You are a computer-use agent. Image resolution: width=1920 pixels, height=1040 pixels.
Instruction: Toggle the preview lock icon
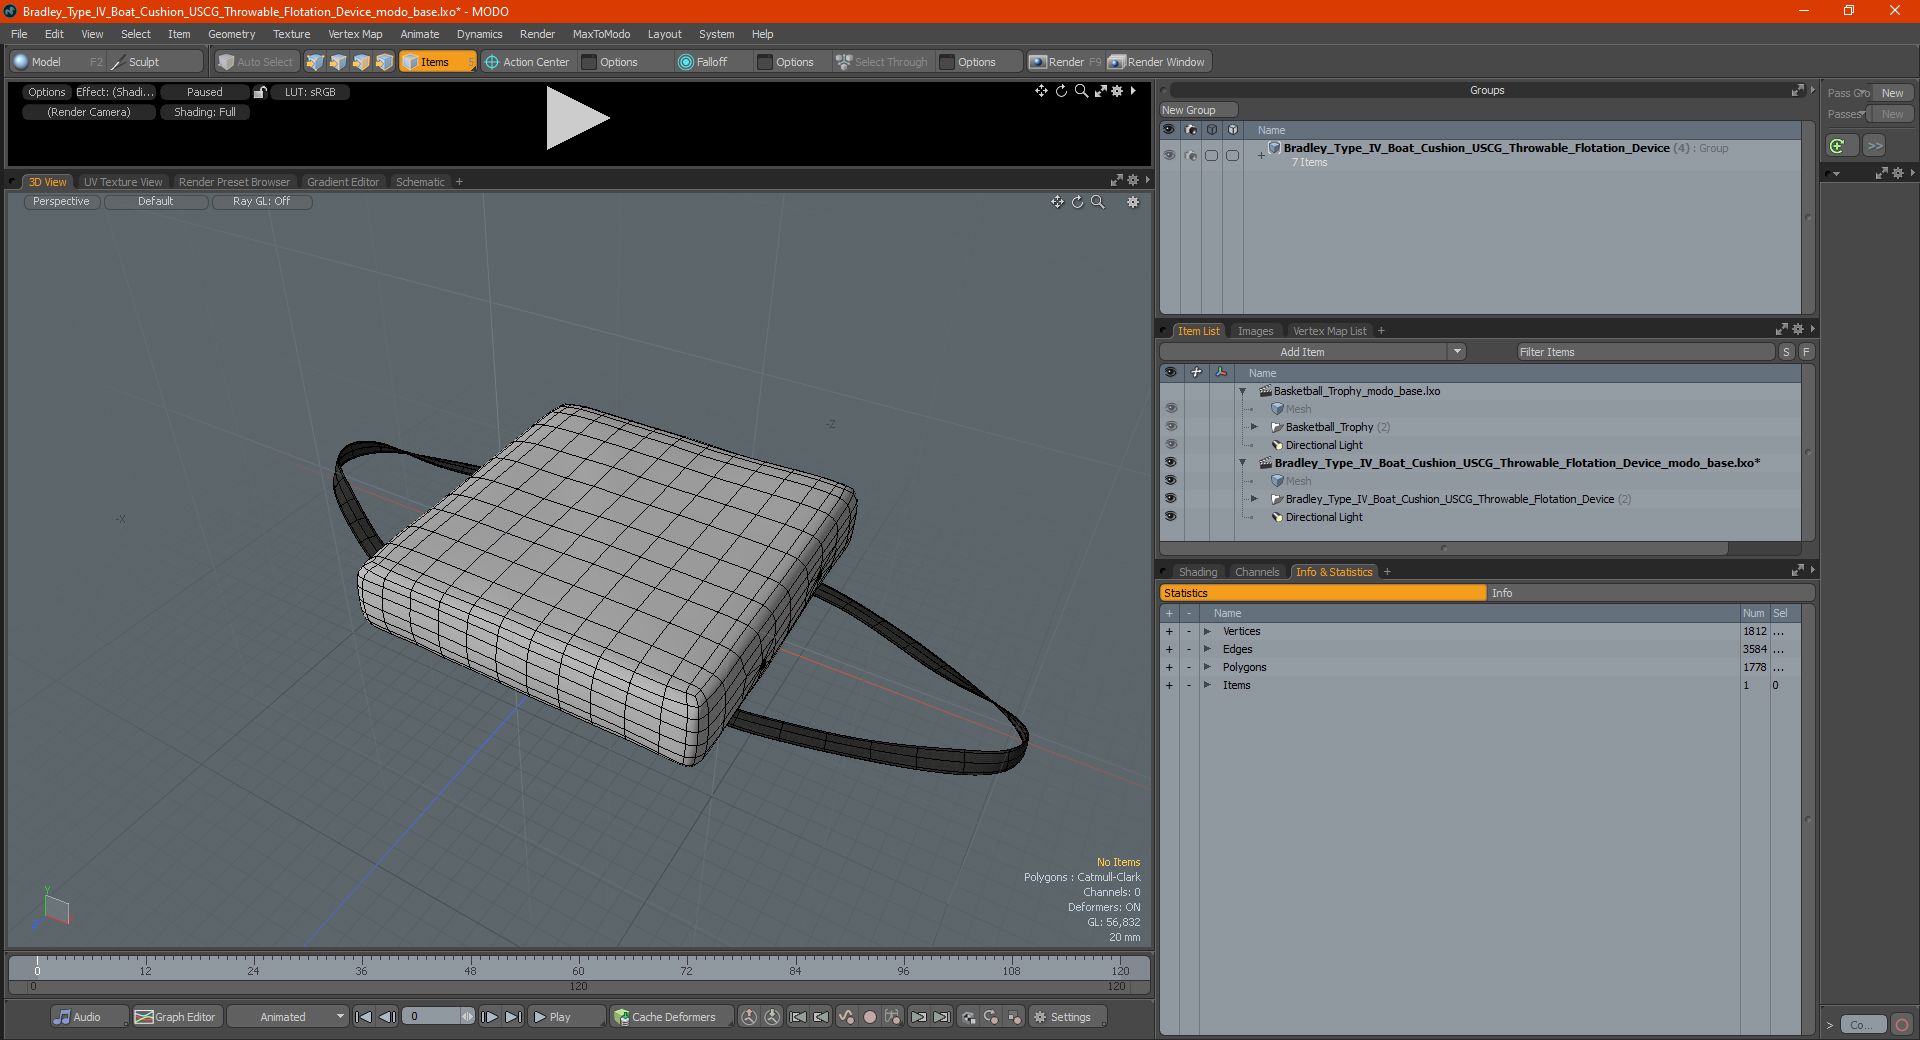(x=260, y=92)
